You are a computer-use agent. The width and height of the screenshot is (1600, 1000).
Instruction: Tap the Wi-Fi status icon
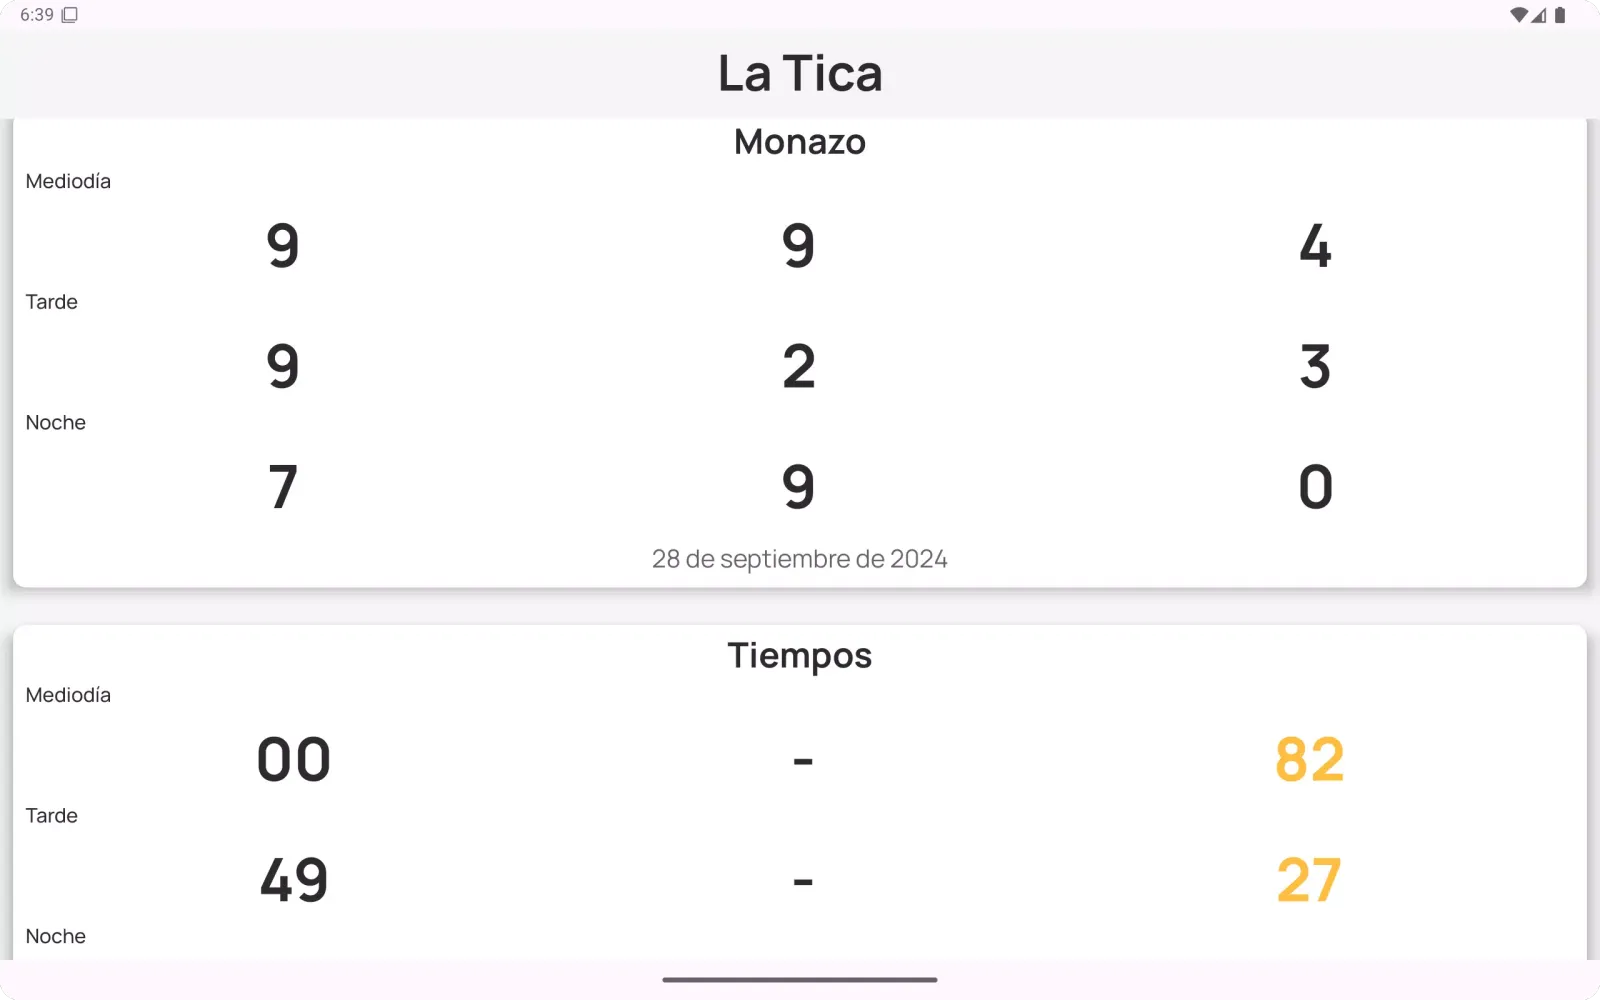coord(1518,15)
